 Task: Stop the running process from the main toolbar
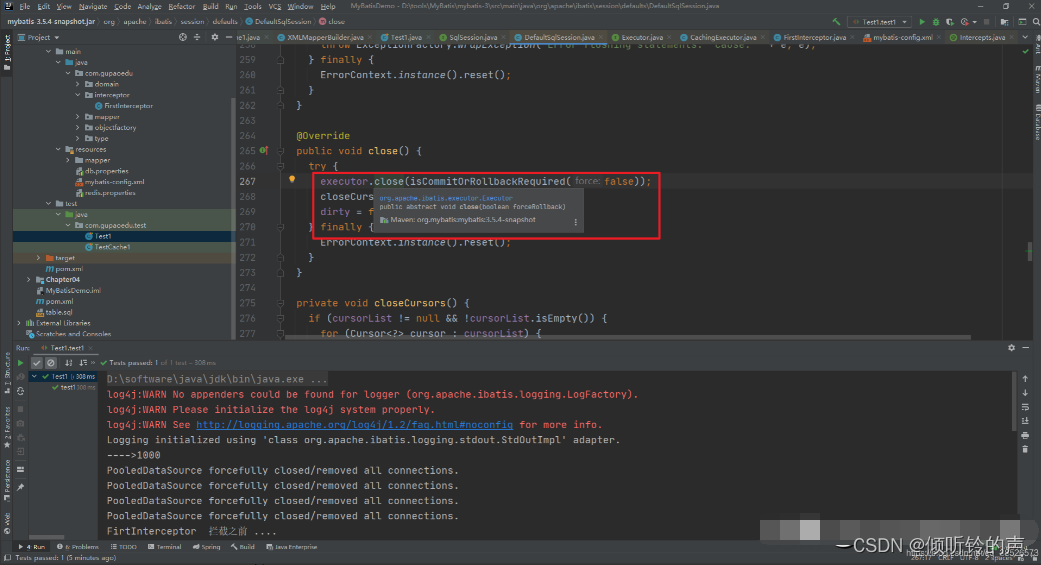(987, 22)
